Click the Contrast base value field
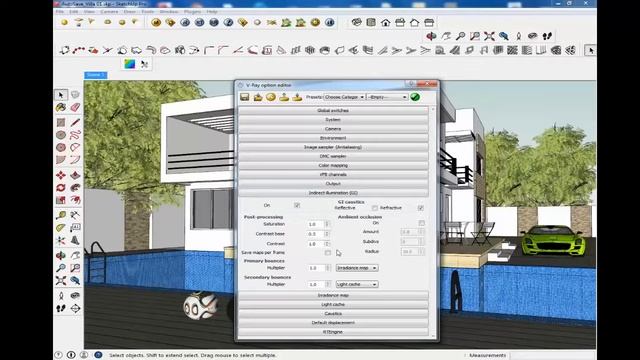 316,234
